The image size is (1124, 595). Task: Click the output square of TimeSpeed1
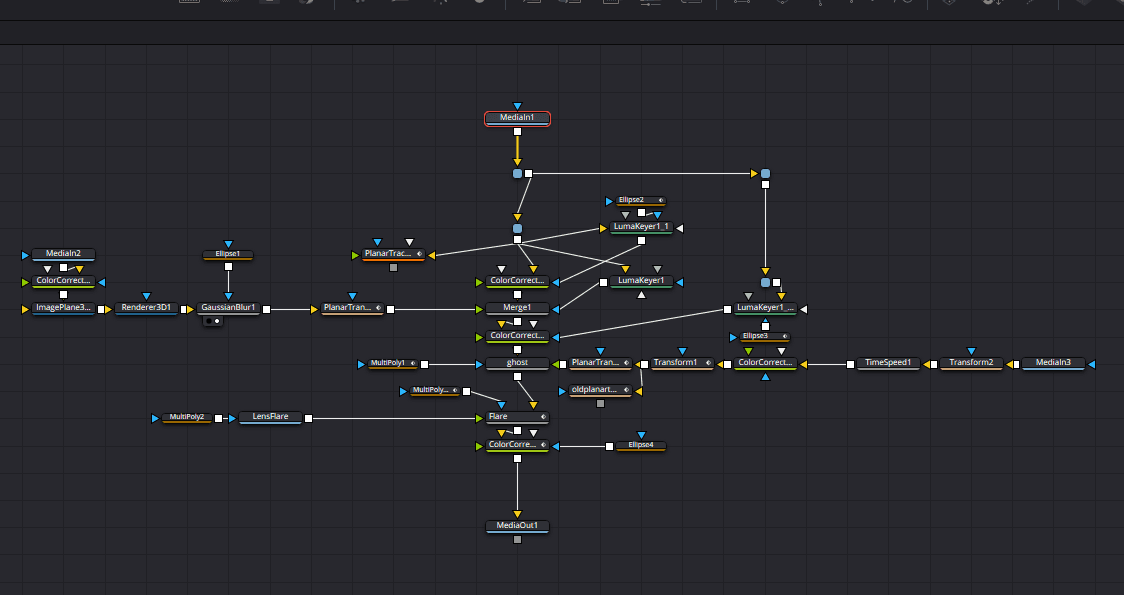[850, 364]
